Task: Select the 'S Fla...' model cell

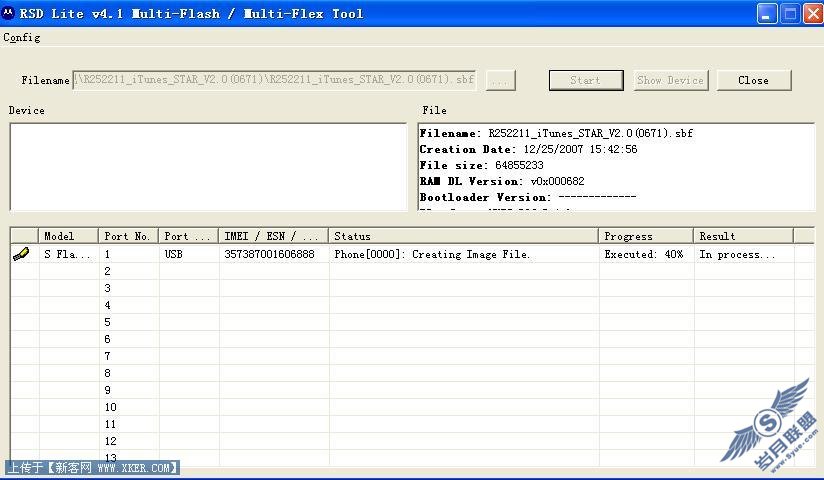Action: tap(68, 254)
